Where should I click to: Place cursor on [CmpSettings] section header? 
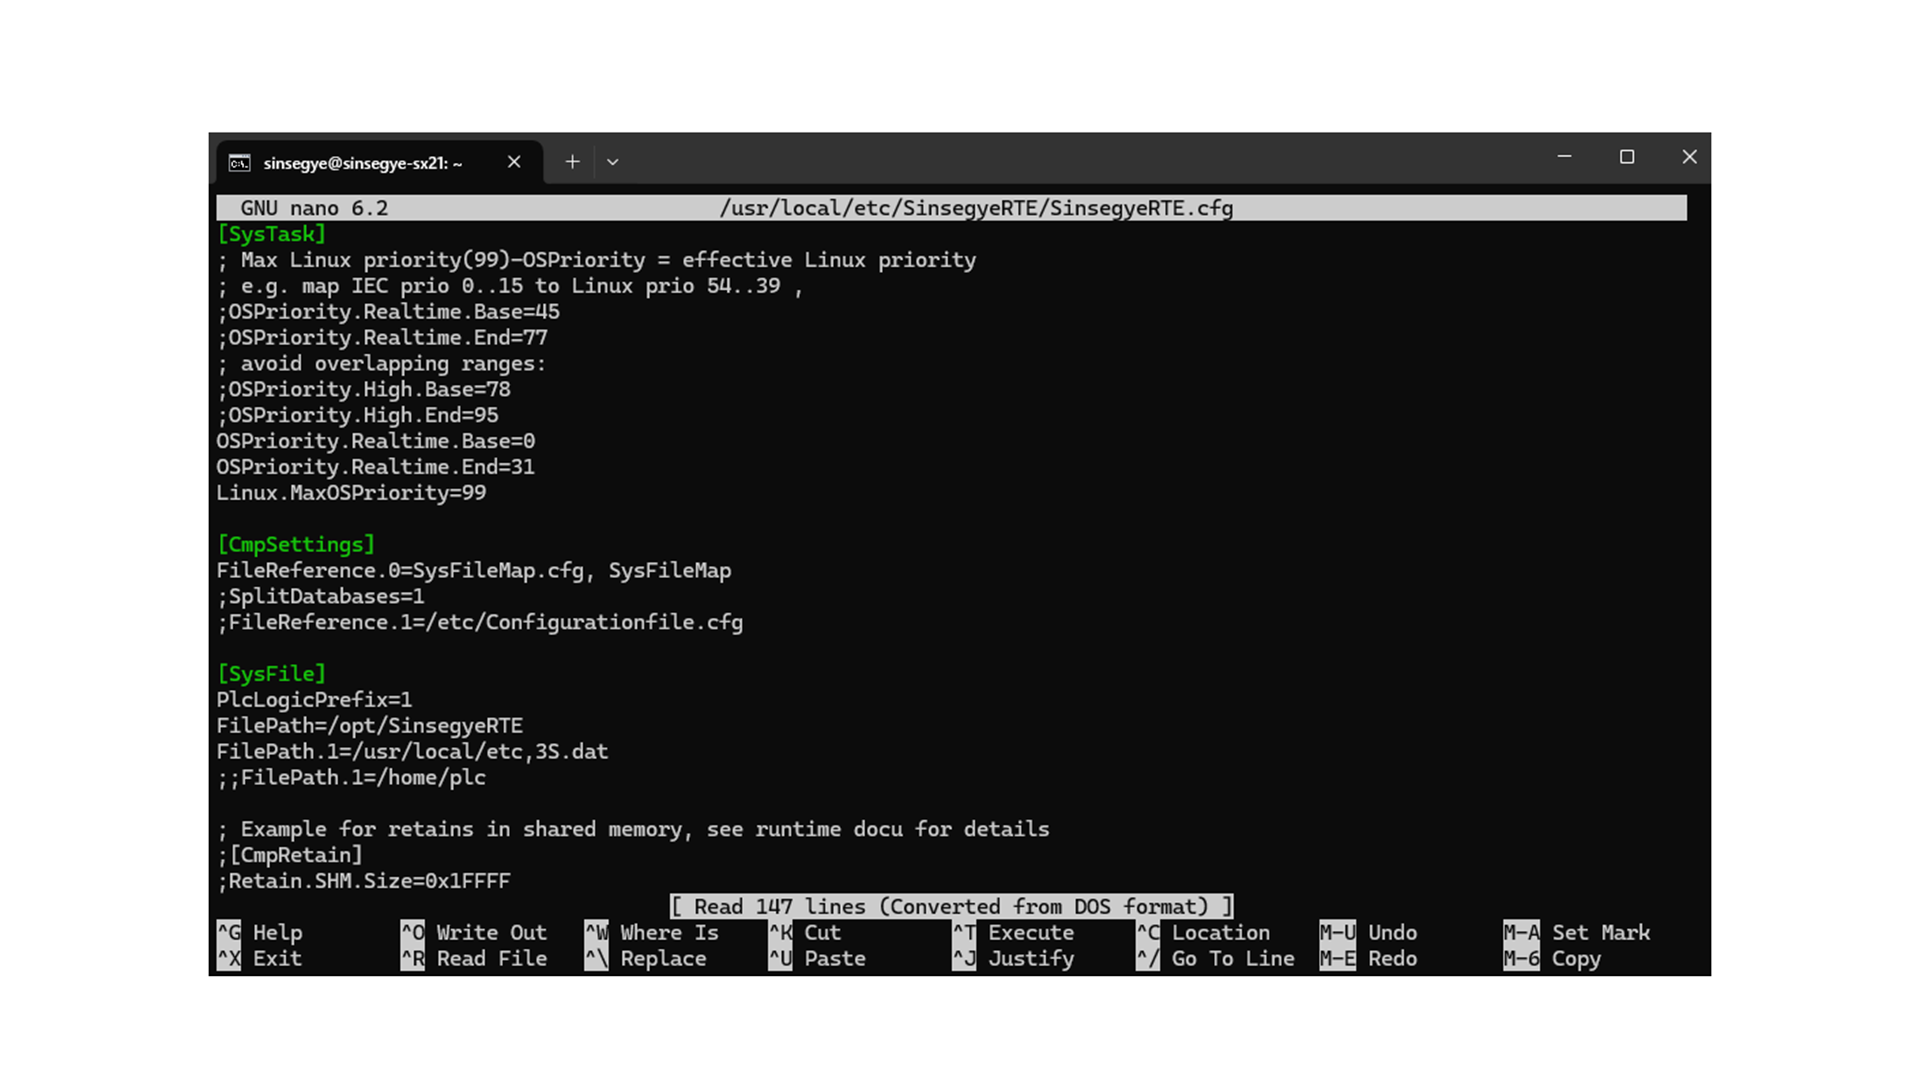(x=295, y=545)
